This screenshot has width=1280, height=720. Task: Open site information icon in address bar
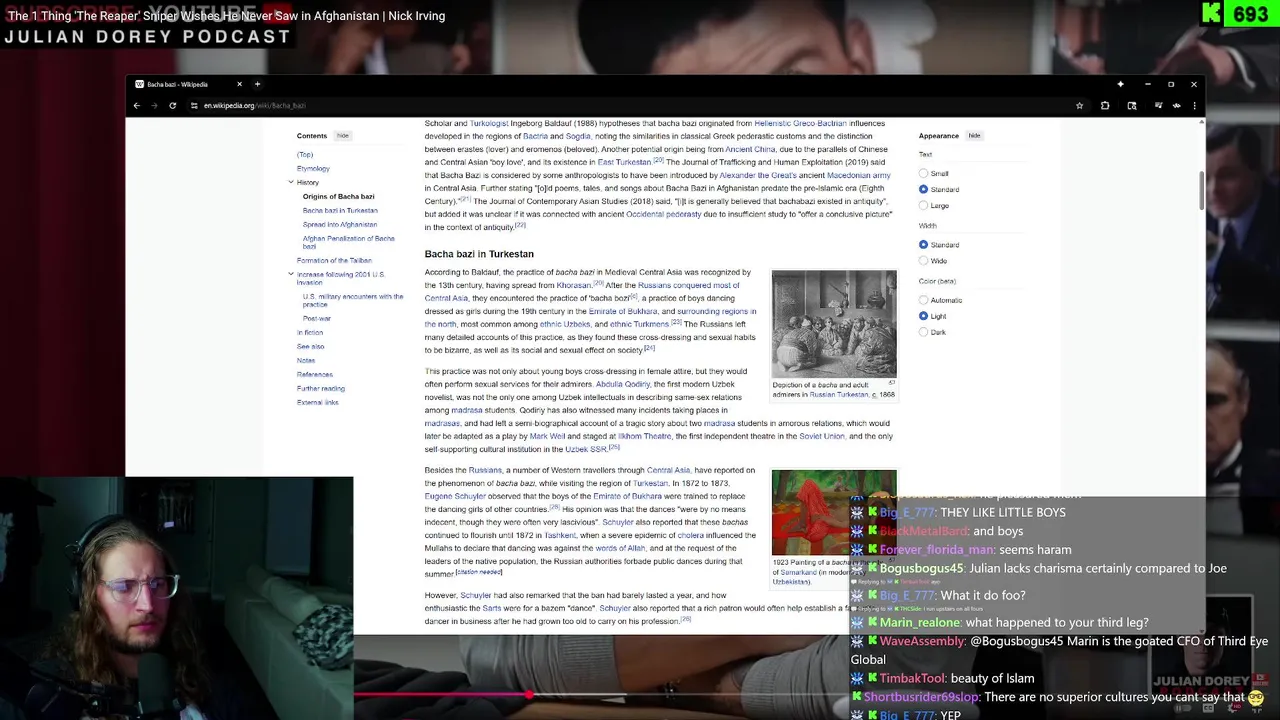[x=194, y=105]
